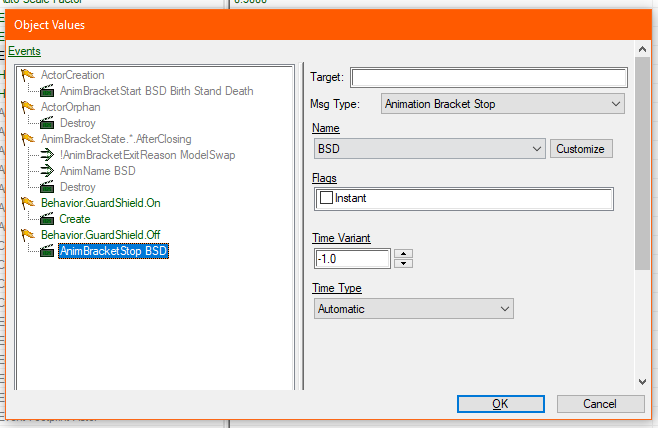Click the vertical scrollbar thumb
658x428 pixels.
(x=642, y=164)
